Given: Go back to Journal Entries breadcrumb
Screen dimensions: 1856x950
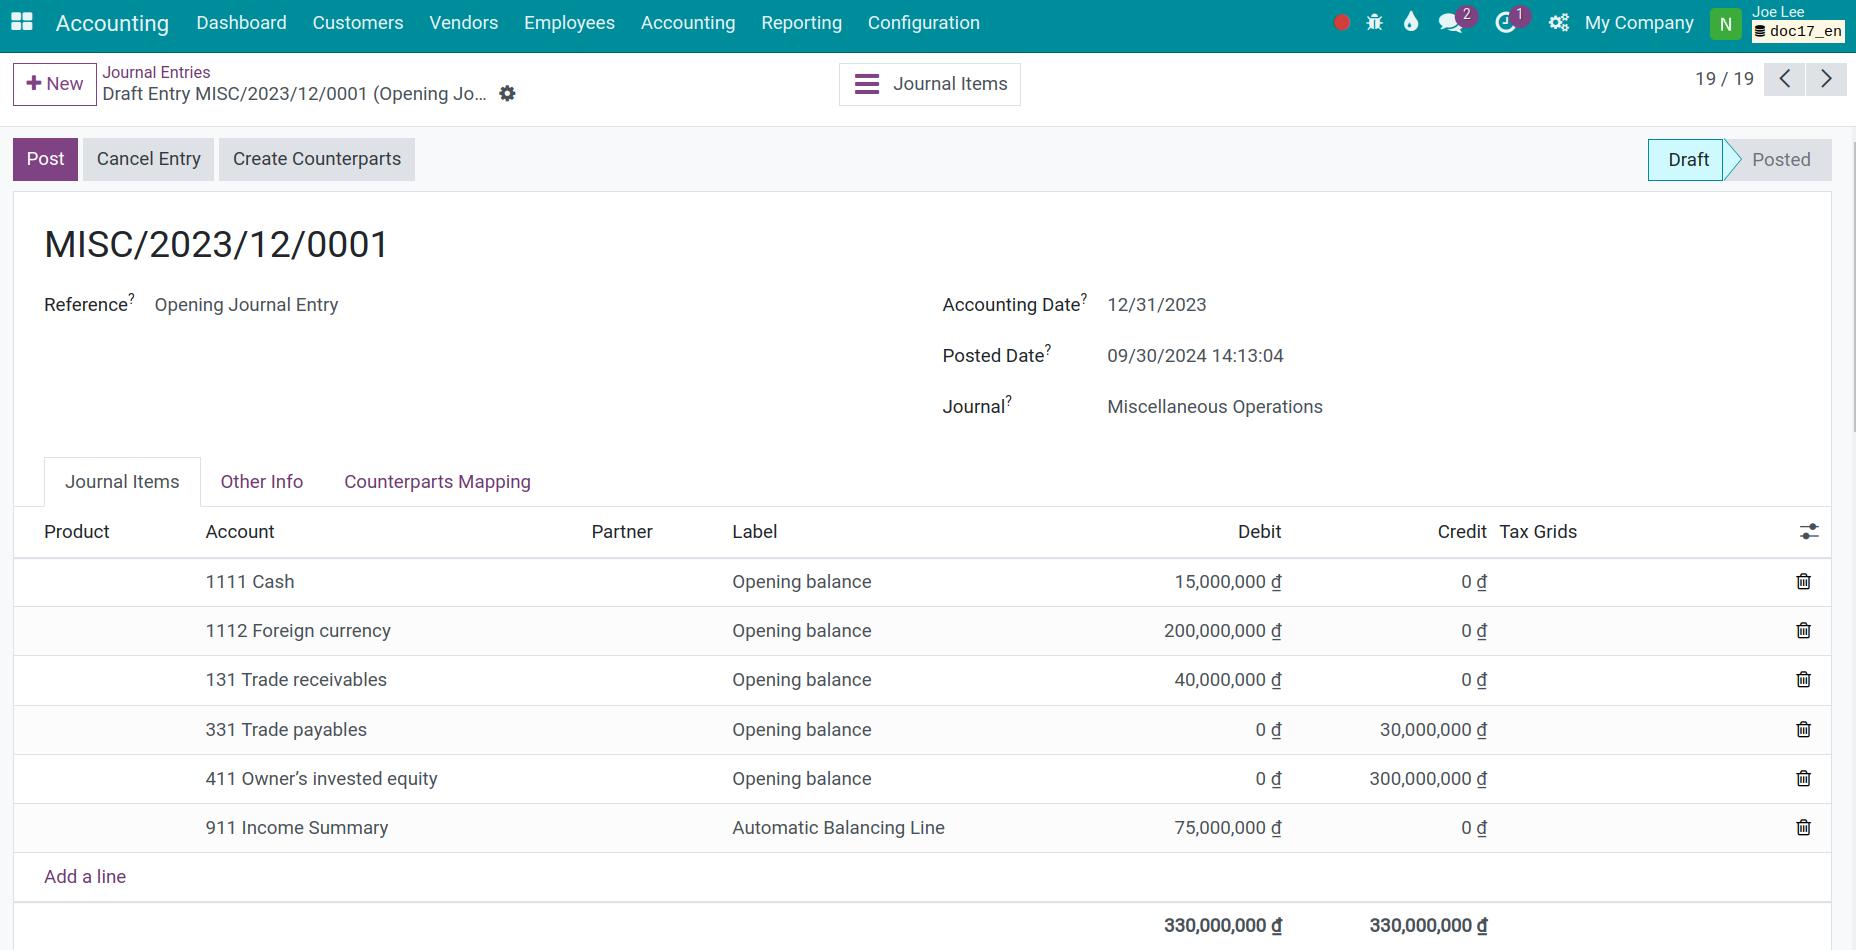Looking at the screenshot, I should [156, 72].
